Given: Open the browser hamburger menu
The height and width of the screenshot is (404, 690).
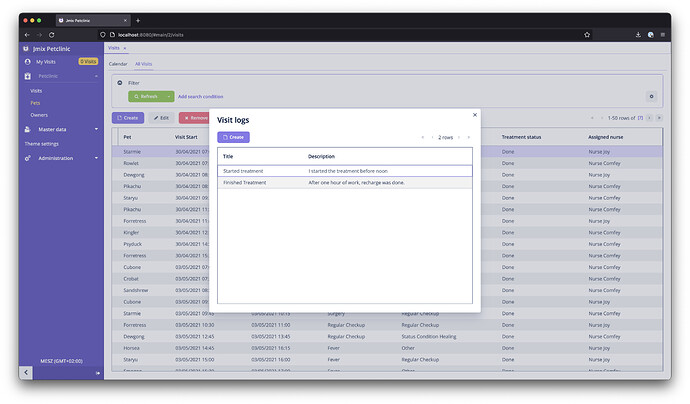Looking at the screenshot, I should pos(663,35).
